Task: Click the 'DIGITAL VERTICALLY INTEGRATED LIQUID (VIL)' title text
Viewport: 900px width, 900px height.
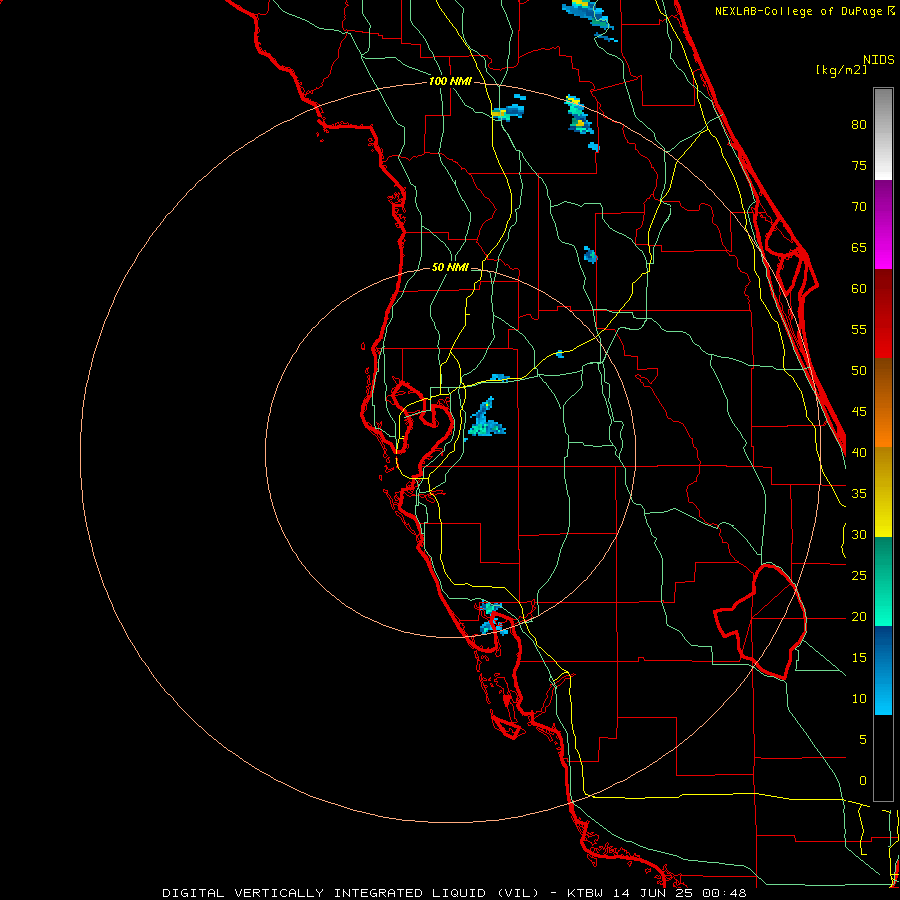Action: coord(351,893)
